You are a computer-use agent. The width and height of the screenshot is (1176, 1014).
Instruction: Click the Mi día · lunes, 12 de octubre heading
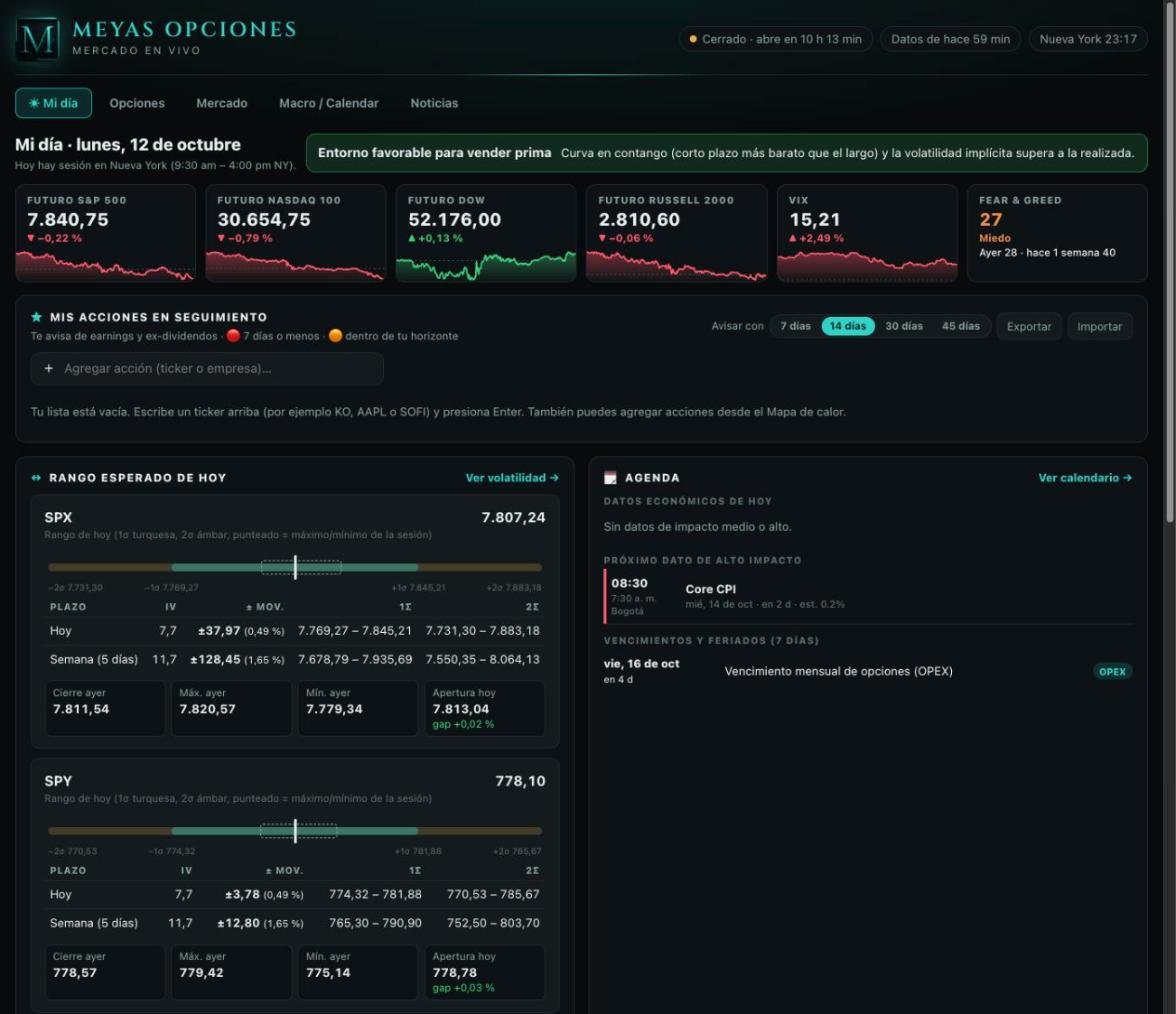click(128, 145)
